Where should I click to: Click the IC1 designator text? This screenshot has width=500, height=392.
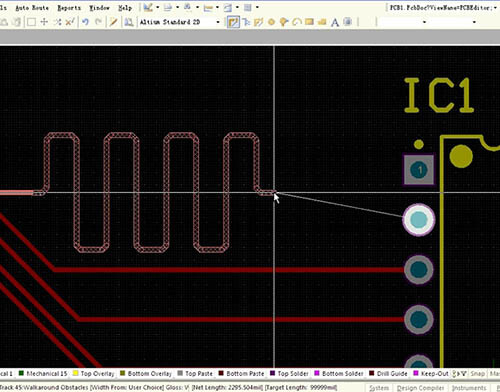(x=439, y=95)
